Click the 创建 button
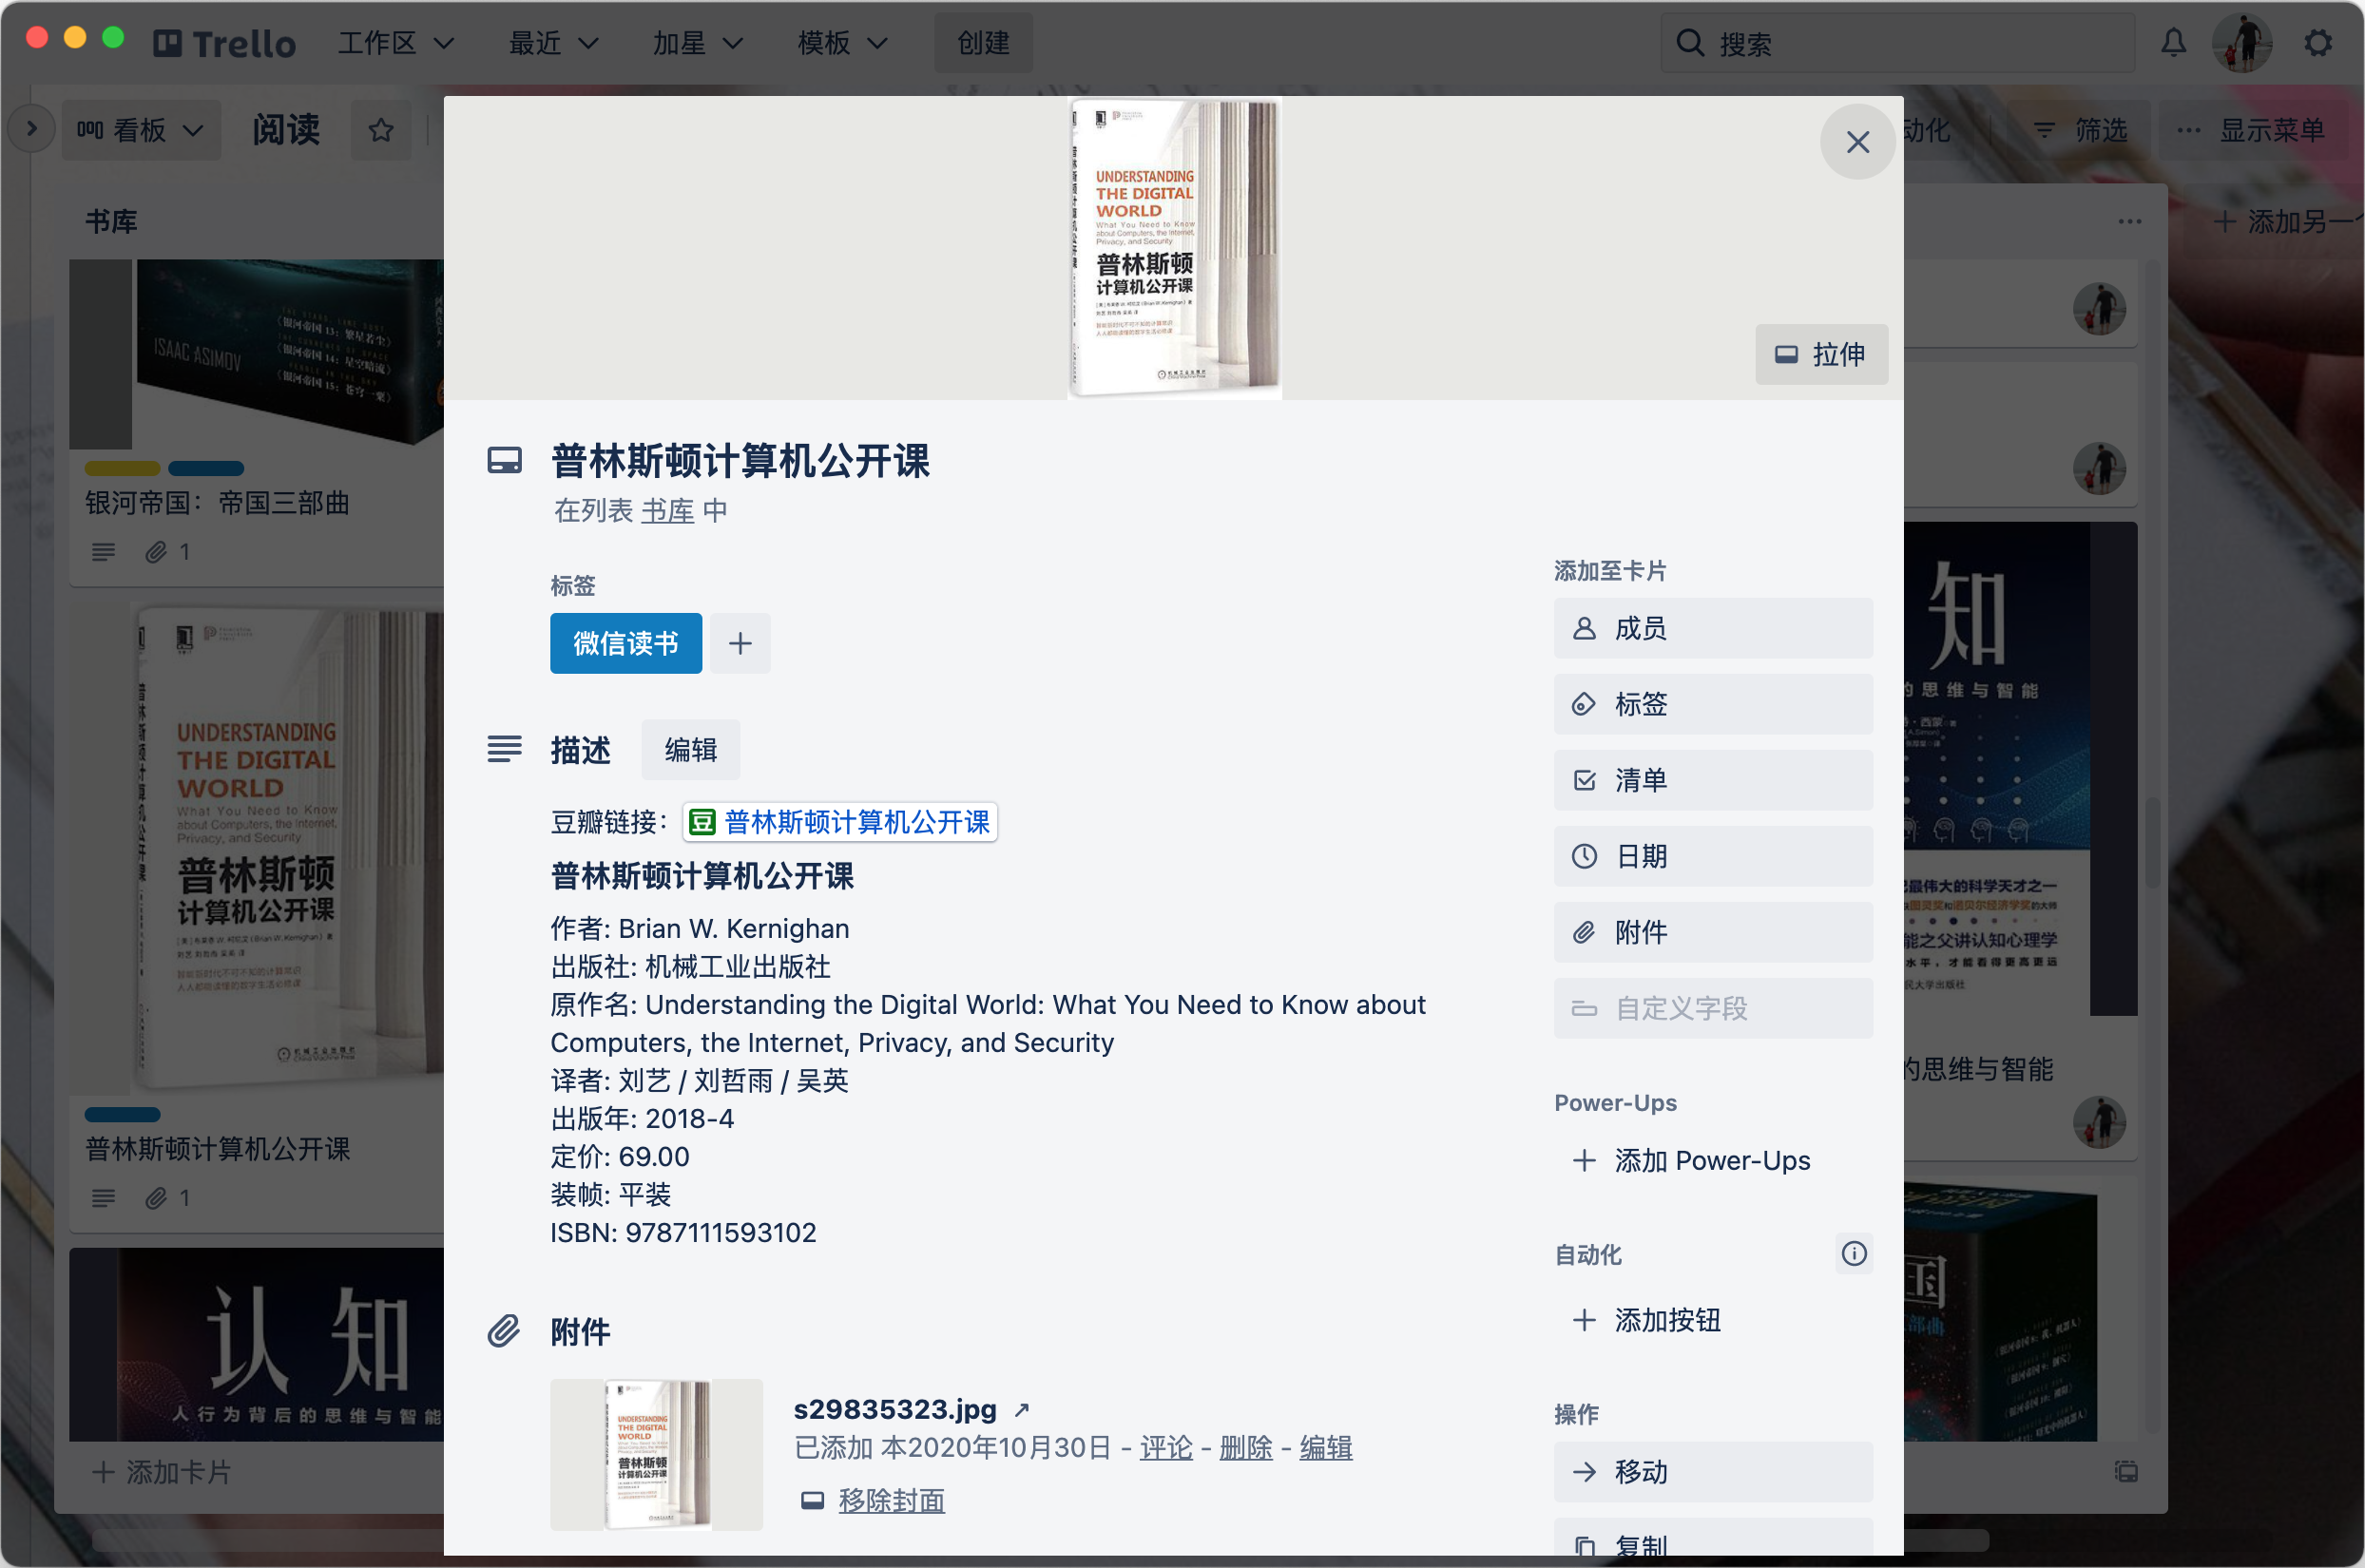This screenshot has height=1568, width=2365. pyautogui.click(x=983, y=43)
